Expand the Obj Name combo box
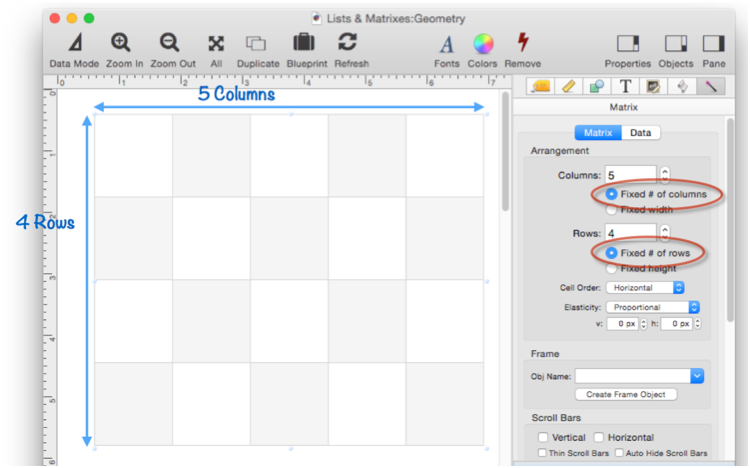750x468 pixels. (697, 376)
